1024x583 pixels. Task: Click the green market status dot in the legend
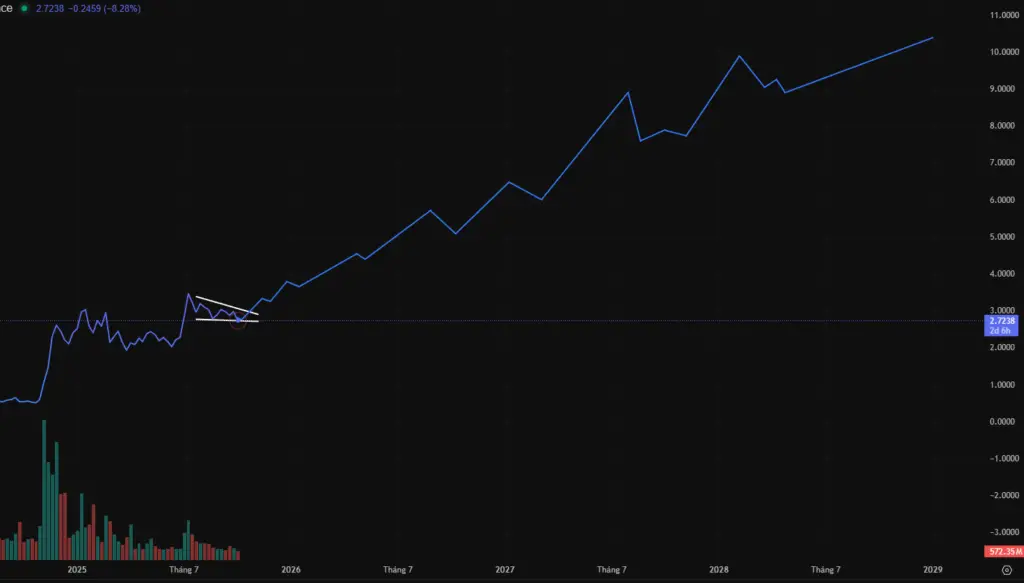tap(24, 8)
